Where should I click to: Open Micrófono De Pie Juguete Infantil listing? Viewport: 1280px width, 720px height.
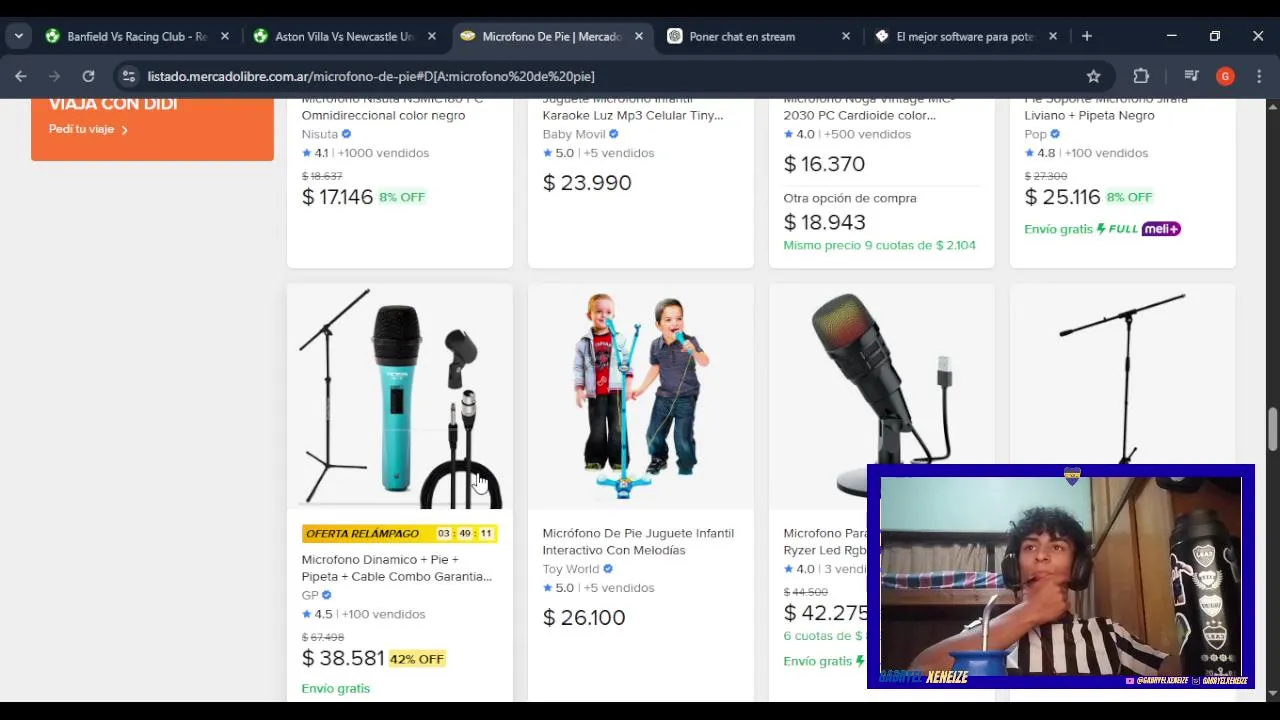coord(638,542)
